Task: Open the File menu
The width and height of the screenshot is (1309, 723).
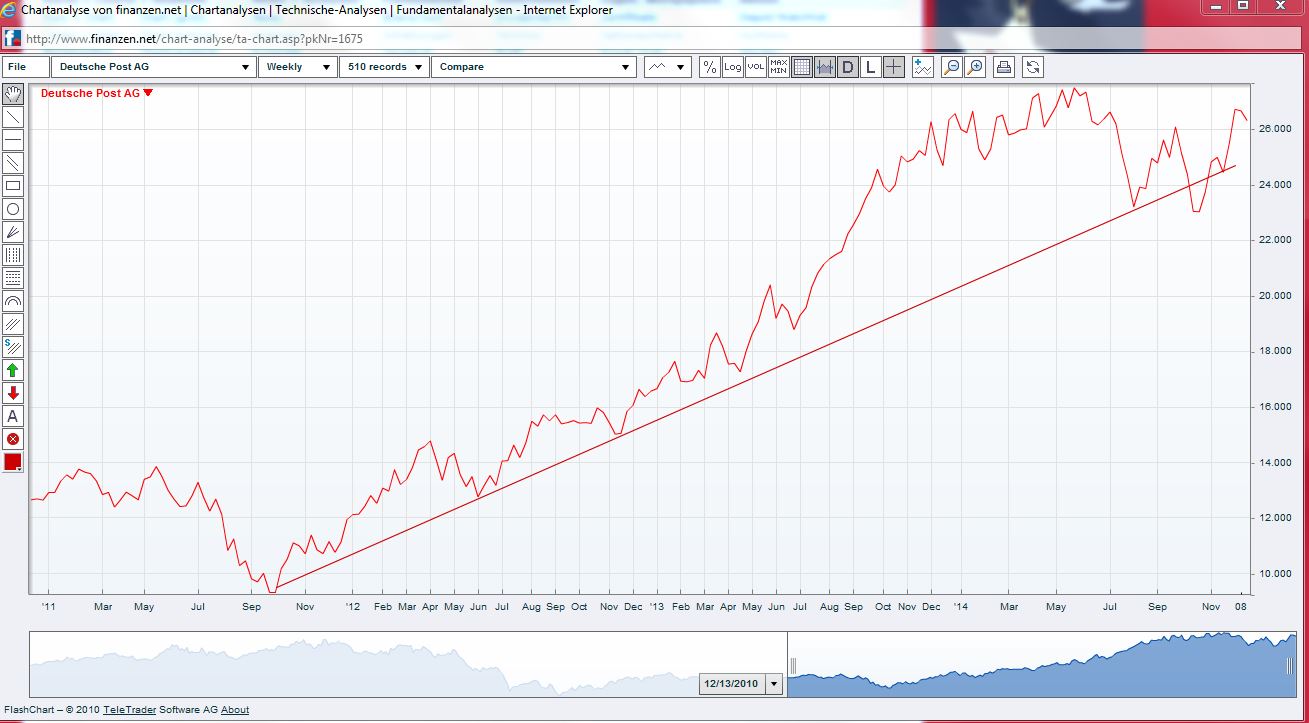Action: click(x=26, y=67)
